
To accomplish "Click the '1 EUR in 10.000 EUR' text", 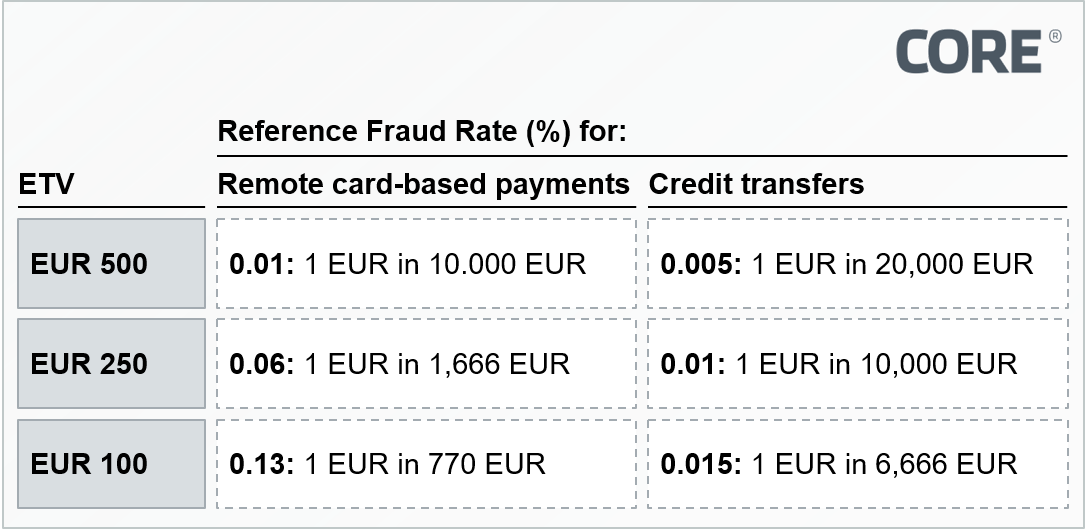I will [443, 264].
